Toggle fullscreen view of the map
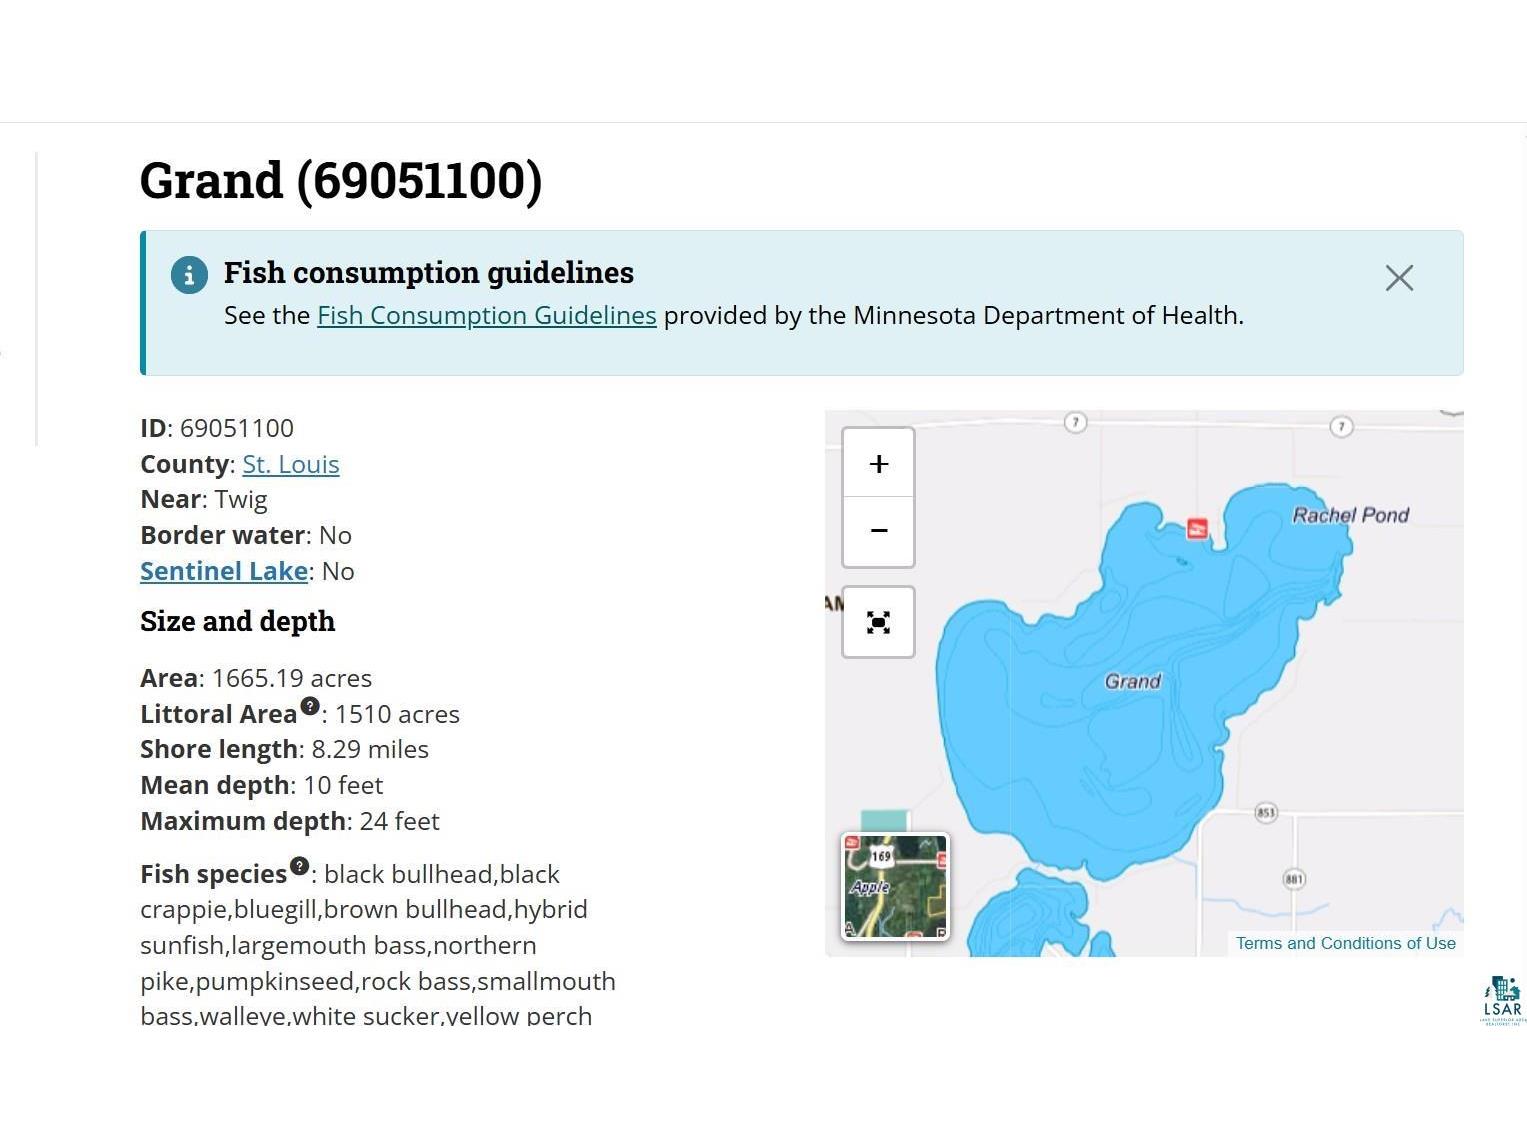The width and height of the screenshot is (1527, 1145). click(x=878, y=622)
